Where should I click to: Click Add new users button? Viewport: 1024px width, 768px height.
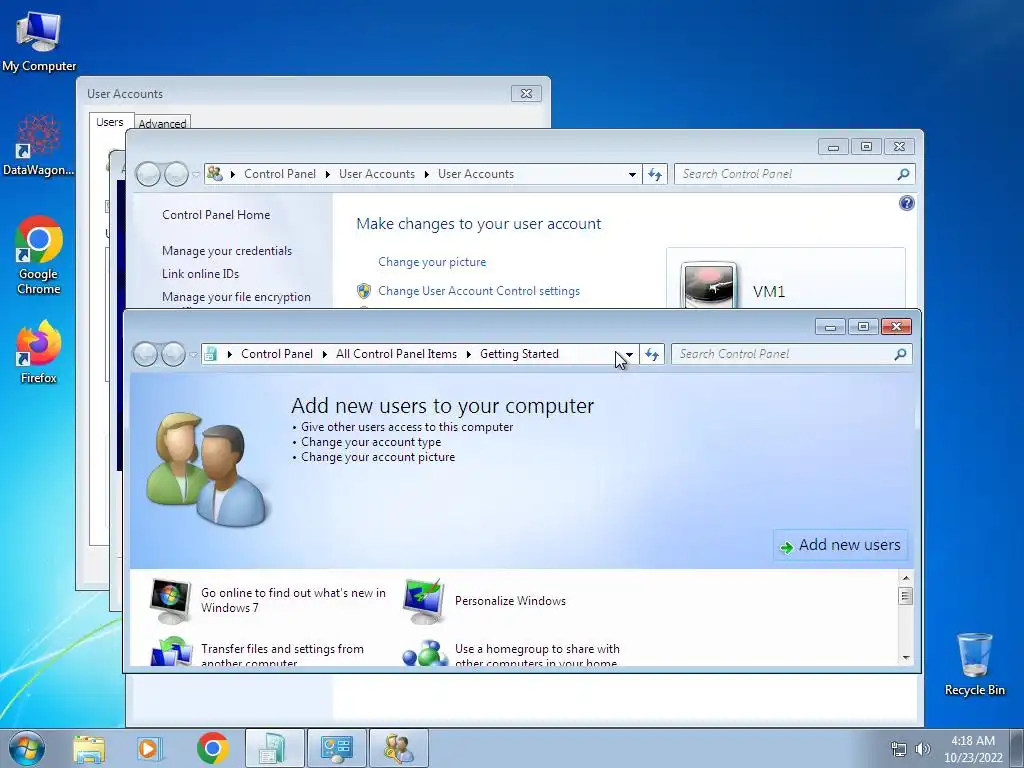click(x=841, y=545)
